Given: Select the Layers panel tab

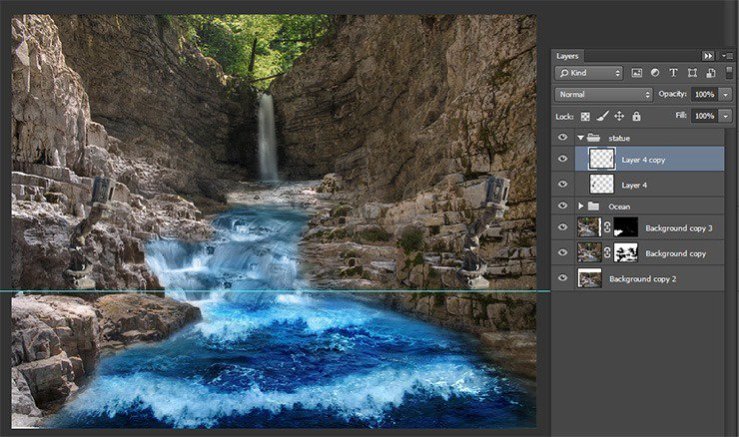Looking at the screenshot, I should 568,56.
